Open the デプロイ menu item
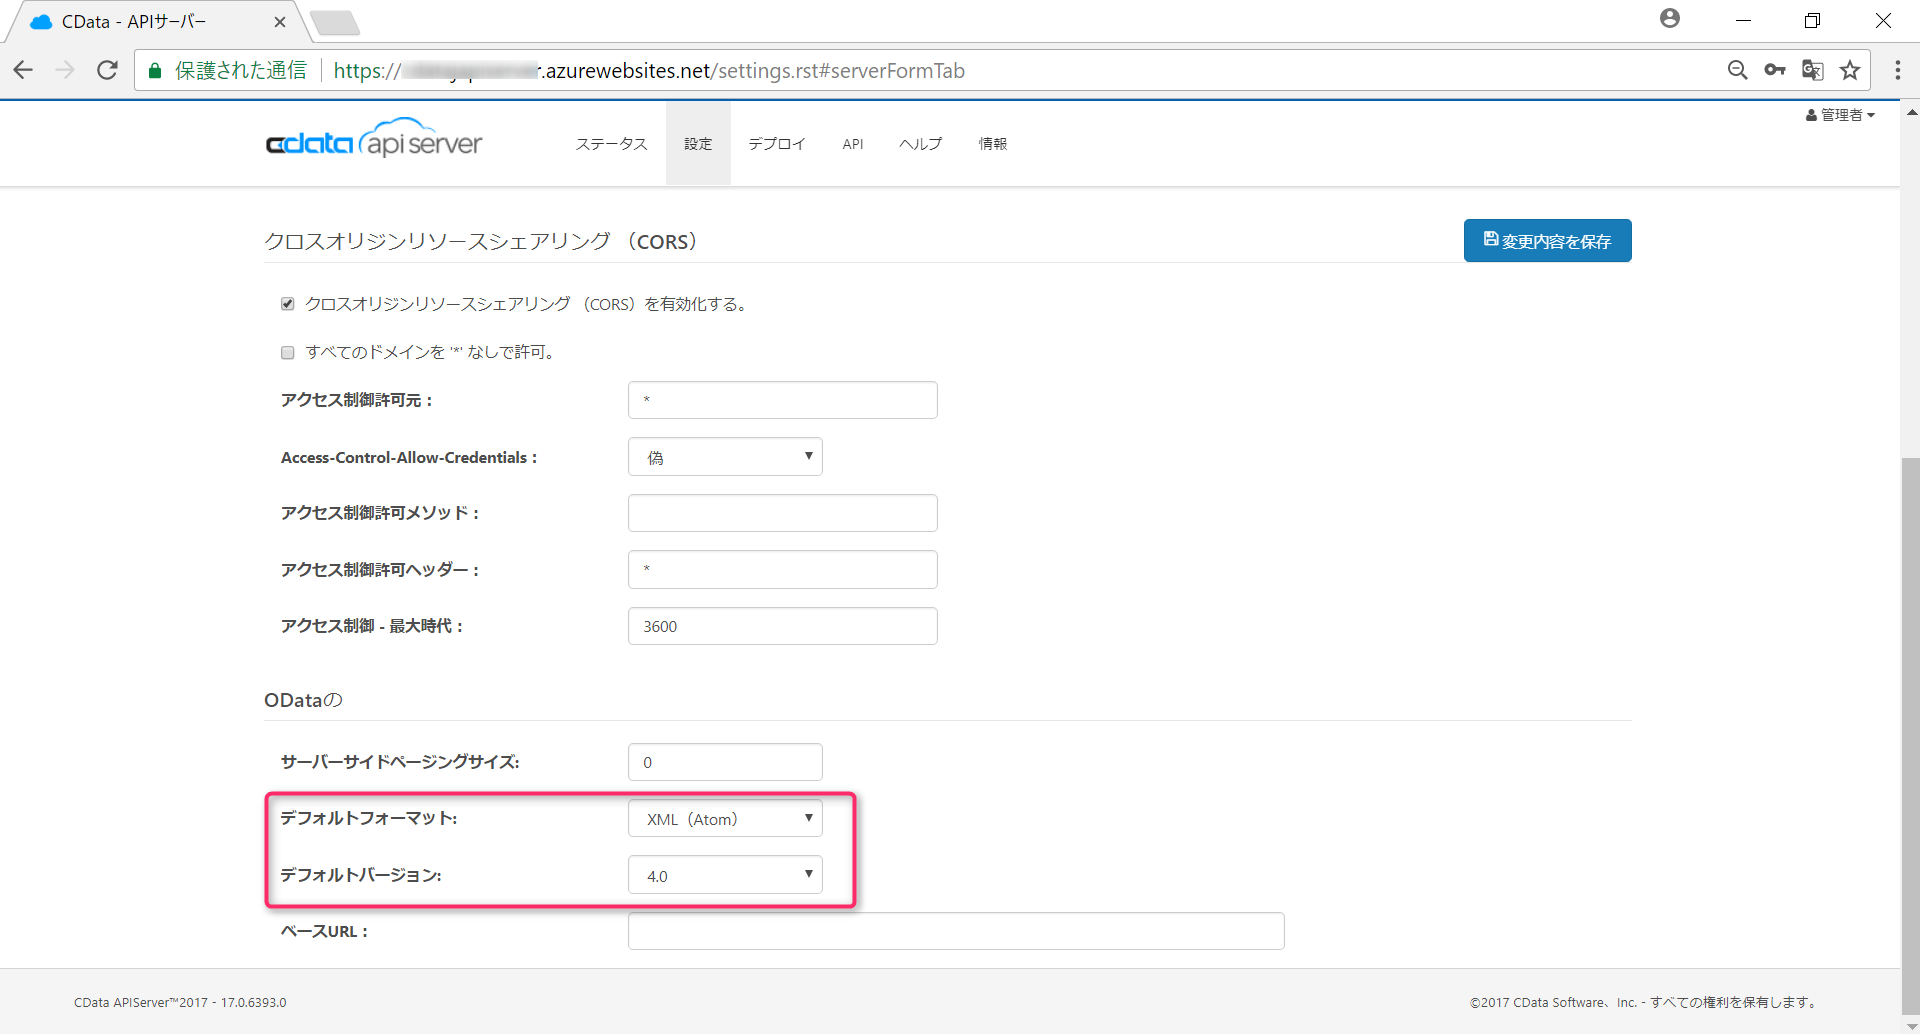Image resolution: width=1920 pixels, height=1034 pixels. (776, 143)
